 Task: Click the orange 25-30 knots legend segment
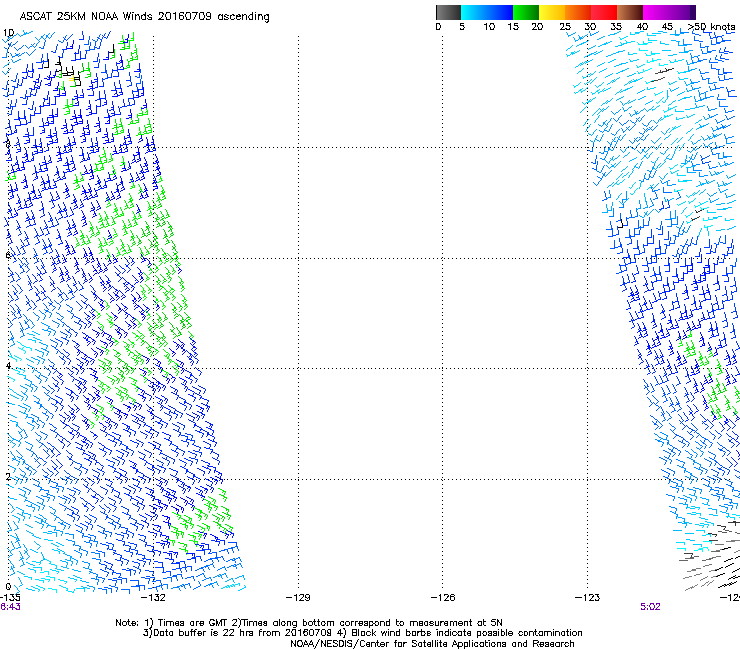click(578, 12)
